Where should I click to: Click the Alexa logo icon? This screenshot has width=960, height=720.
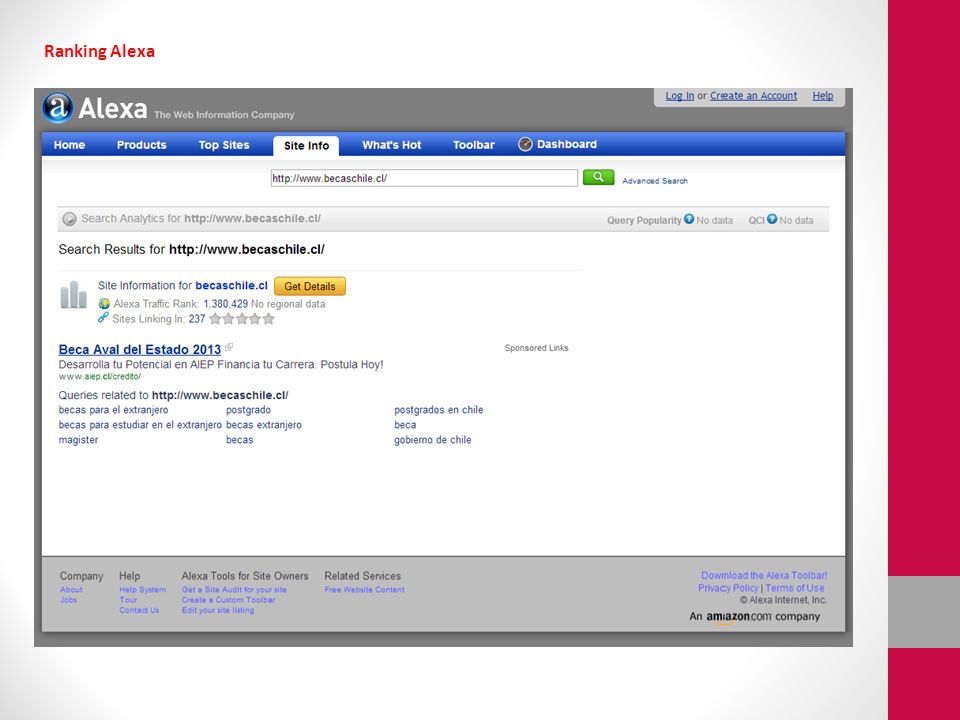coord(58,108)
